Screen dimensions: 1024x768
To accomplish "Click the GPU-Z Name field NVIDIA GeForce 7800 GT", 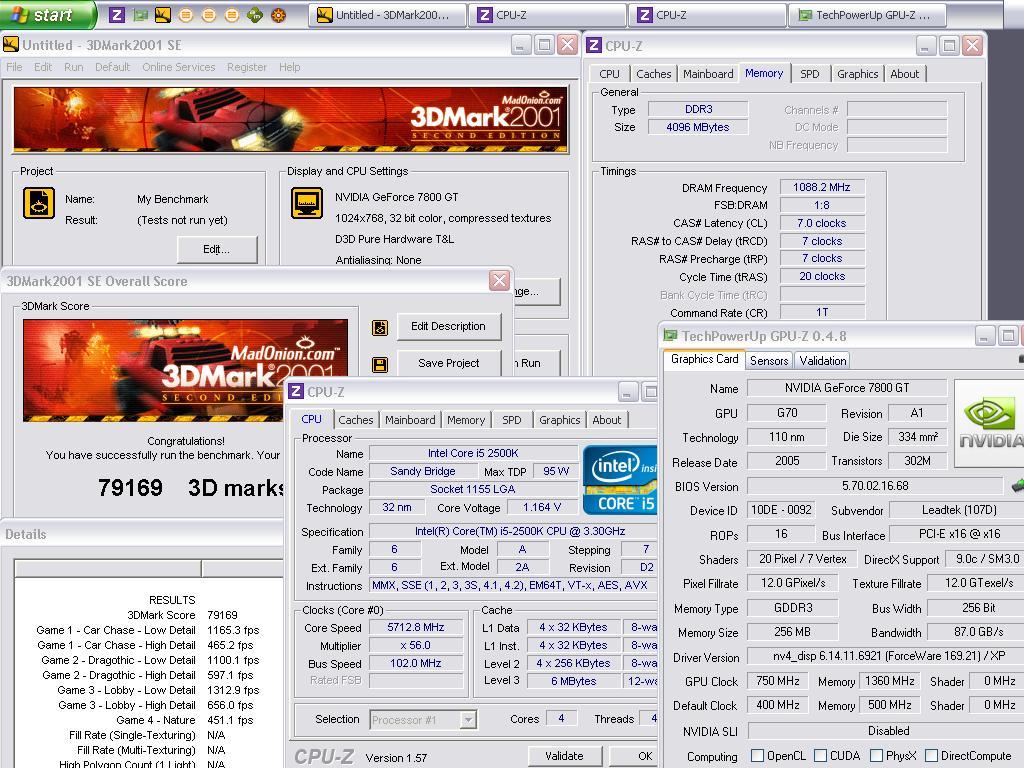I will point(846,388).
